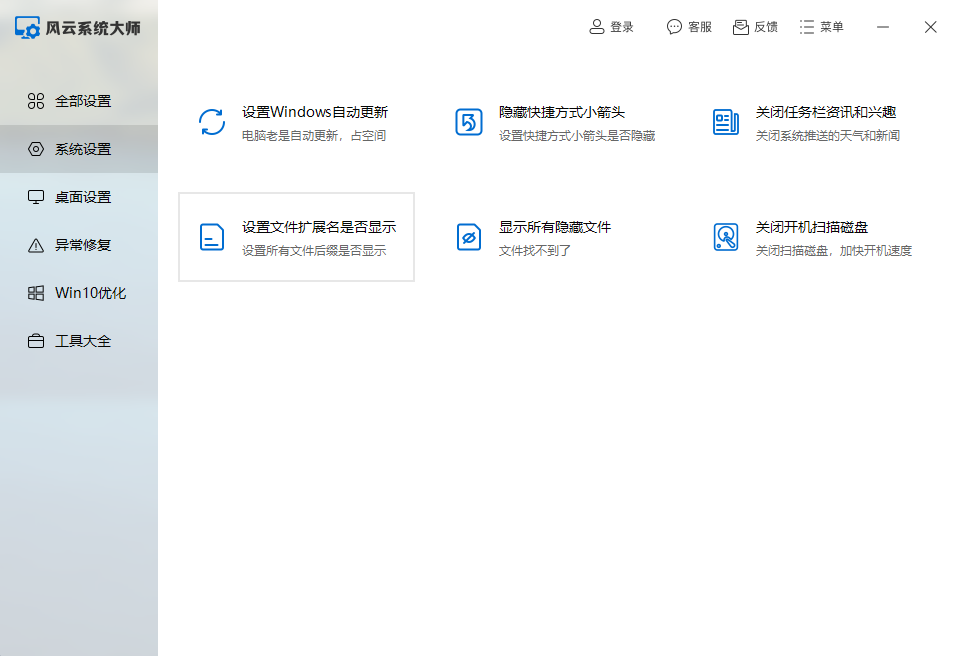The width and height of the screenshot is (957, 656).
Task: Click the 系统设置 gear icon
Action: click(36, 148)
